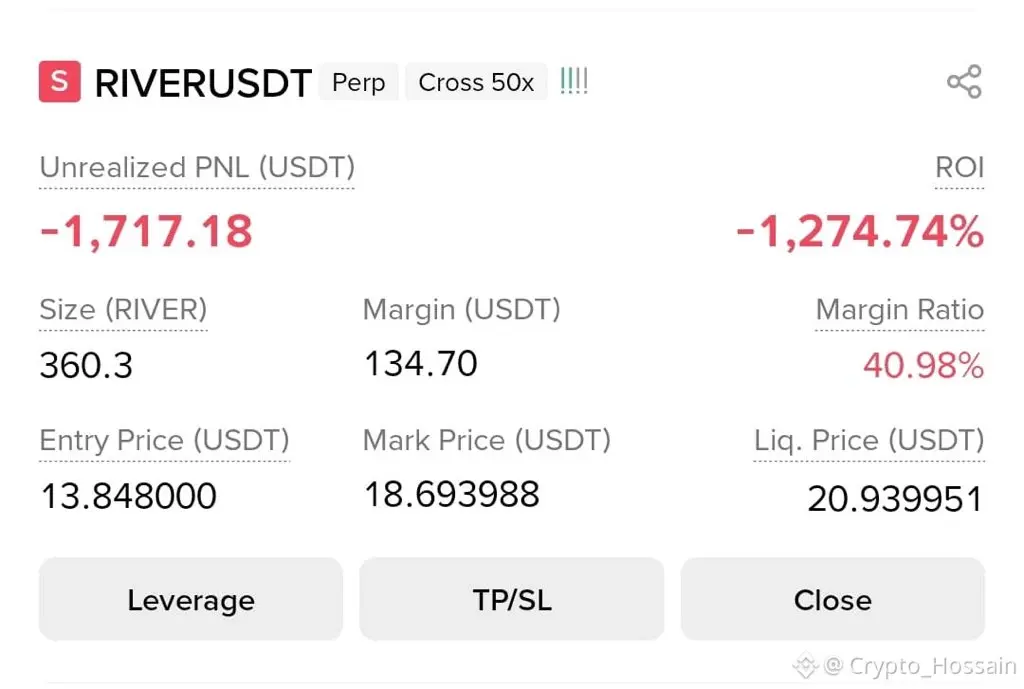Tap the Entry Price (USDT) label
This screenshot has width=1024, height=689.
coord(164,440)
